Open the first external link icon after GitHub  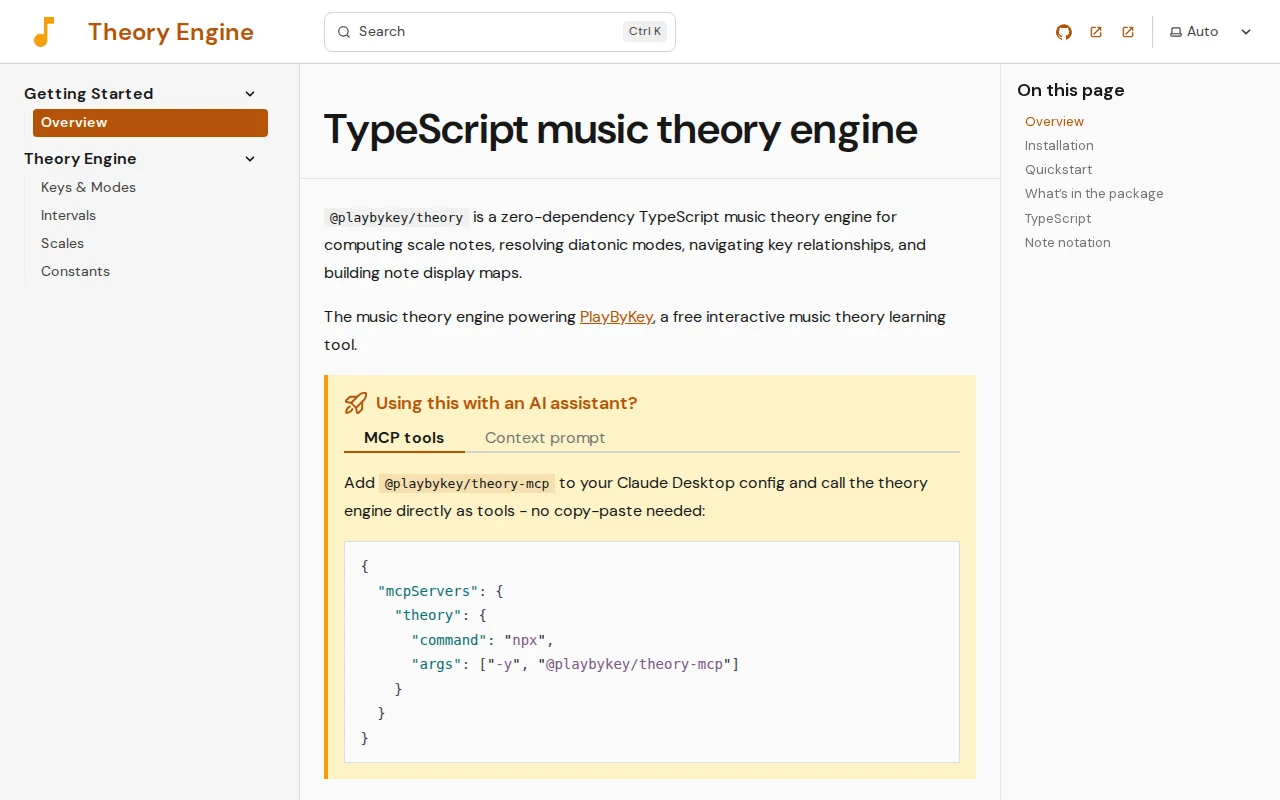[x=1096, y=32]
